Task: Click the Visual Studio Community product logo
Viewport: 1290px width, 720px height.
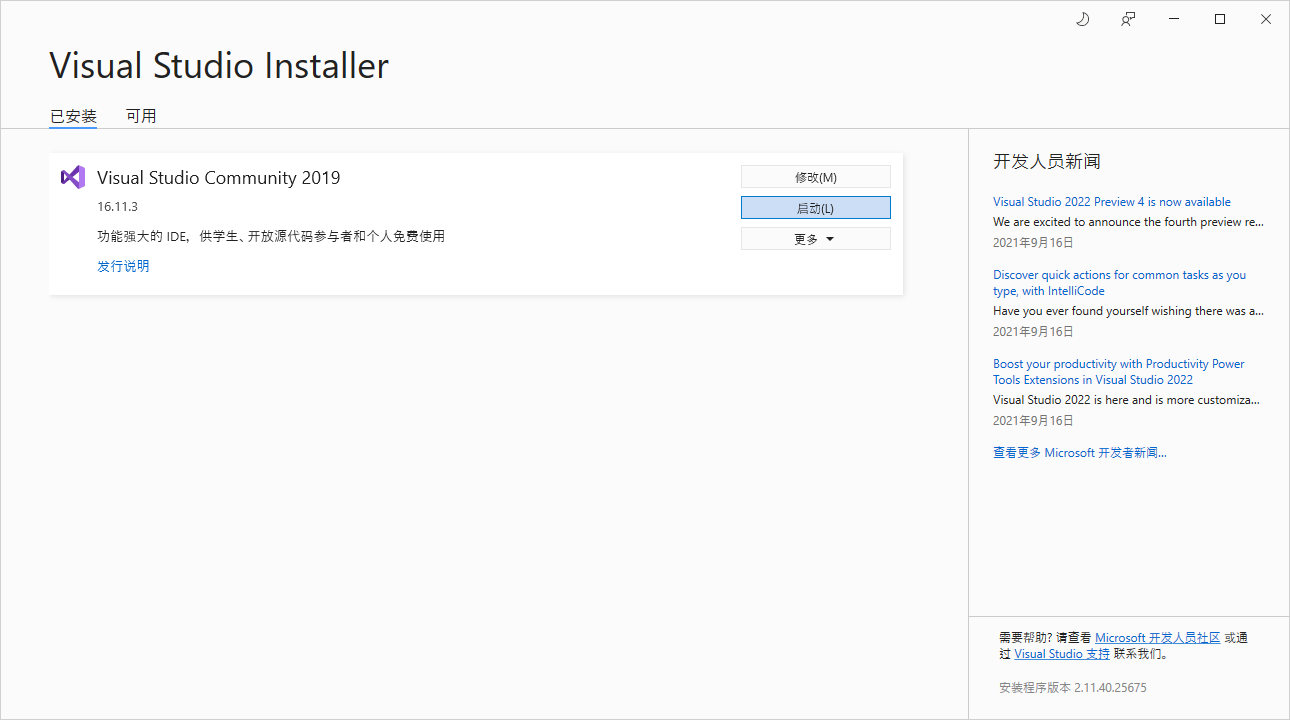Action: pos(71,177)
